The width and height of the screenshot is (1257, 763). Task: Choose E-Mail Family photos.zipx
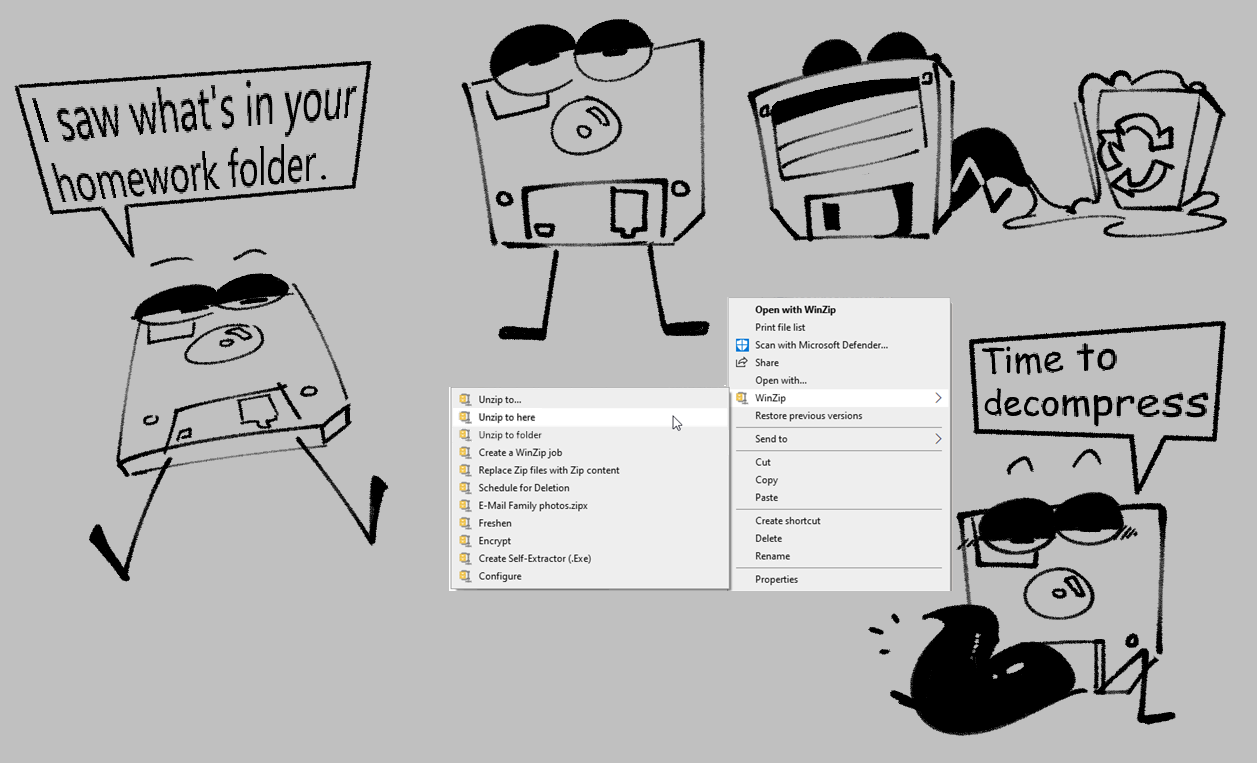pos(532,506)
